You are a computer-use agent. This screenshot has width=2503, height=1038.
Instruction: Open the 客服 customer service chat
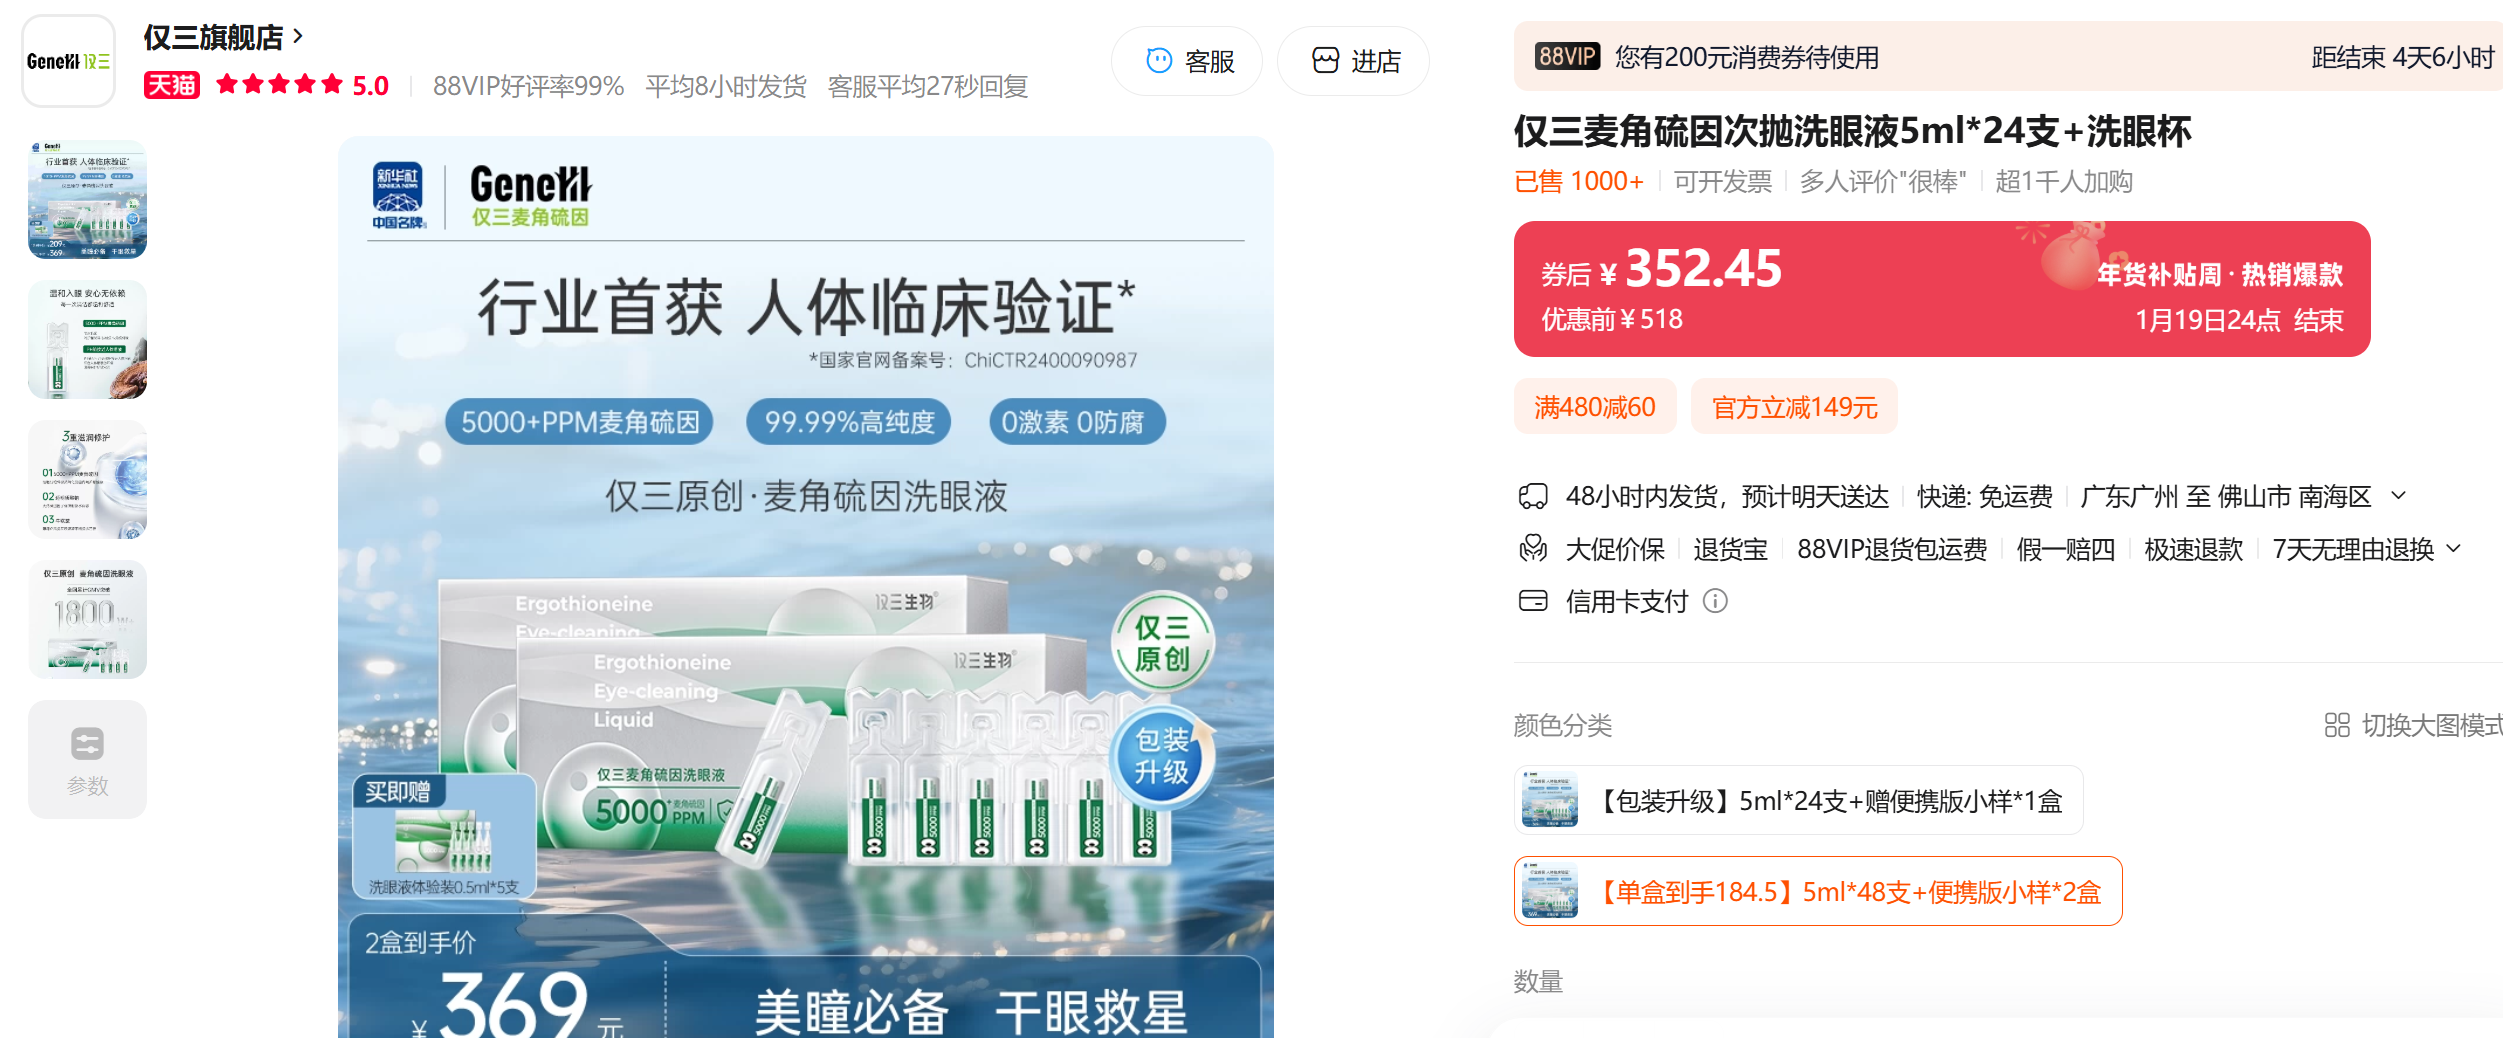[x=1187, y=61]
